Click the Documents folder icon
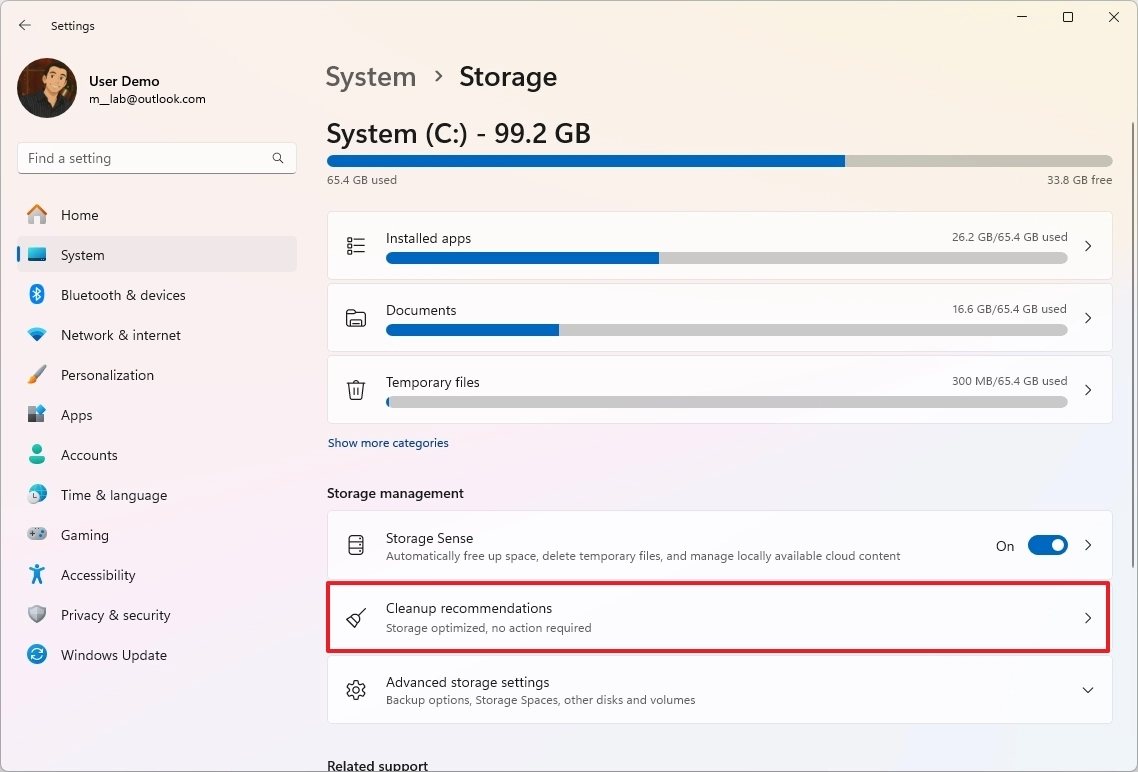Viewport: 1138px width, 772px height. tap(356, 318)
